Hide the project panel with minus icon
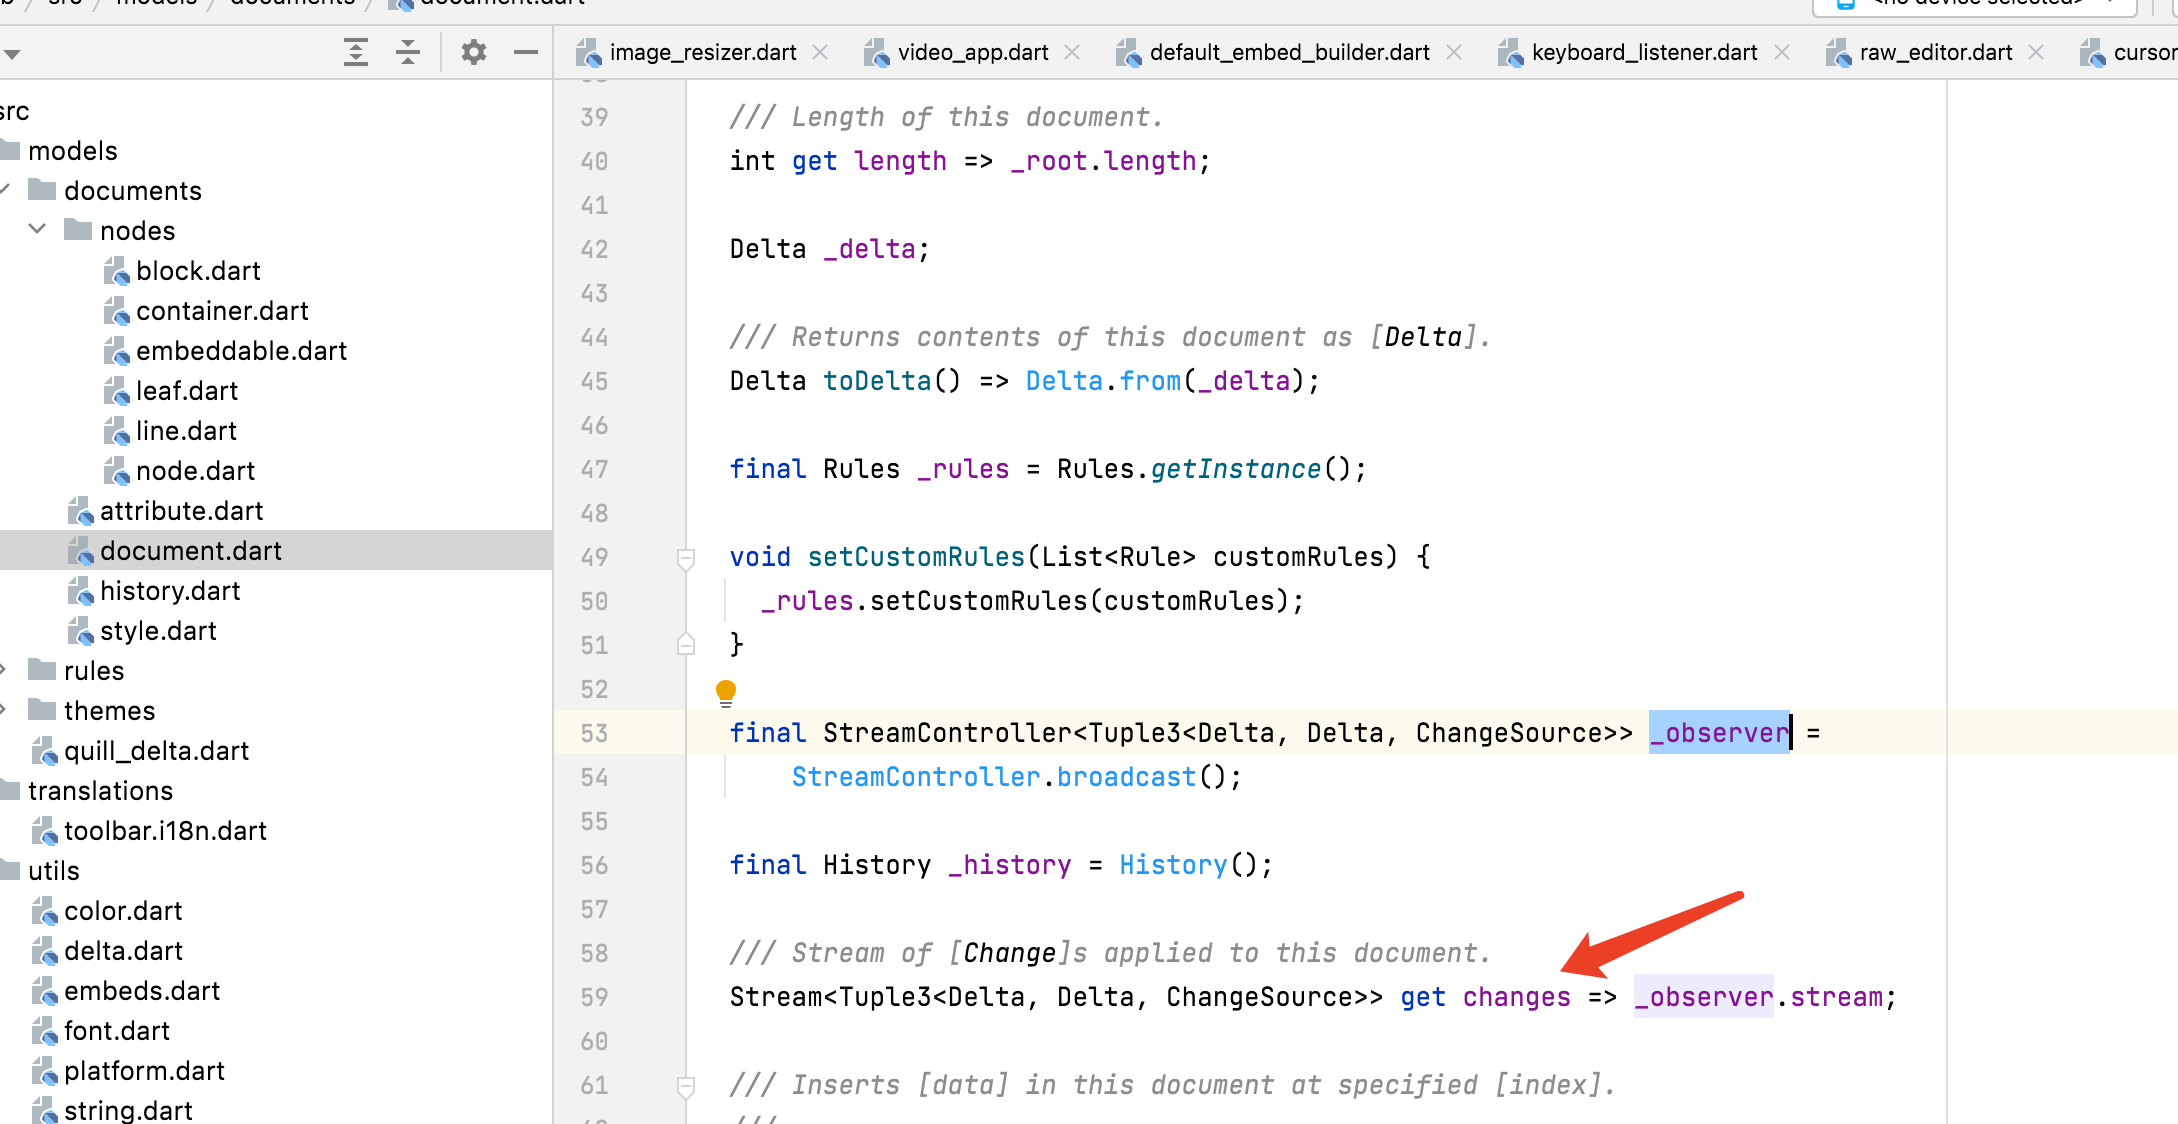Image resolution: width=2178 pixels, height=1124 pixels. pos(526,52)
